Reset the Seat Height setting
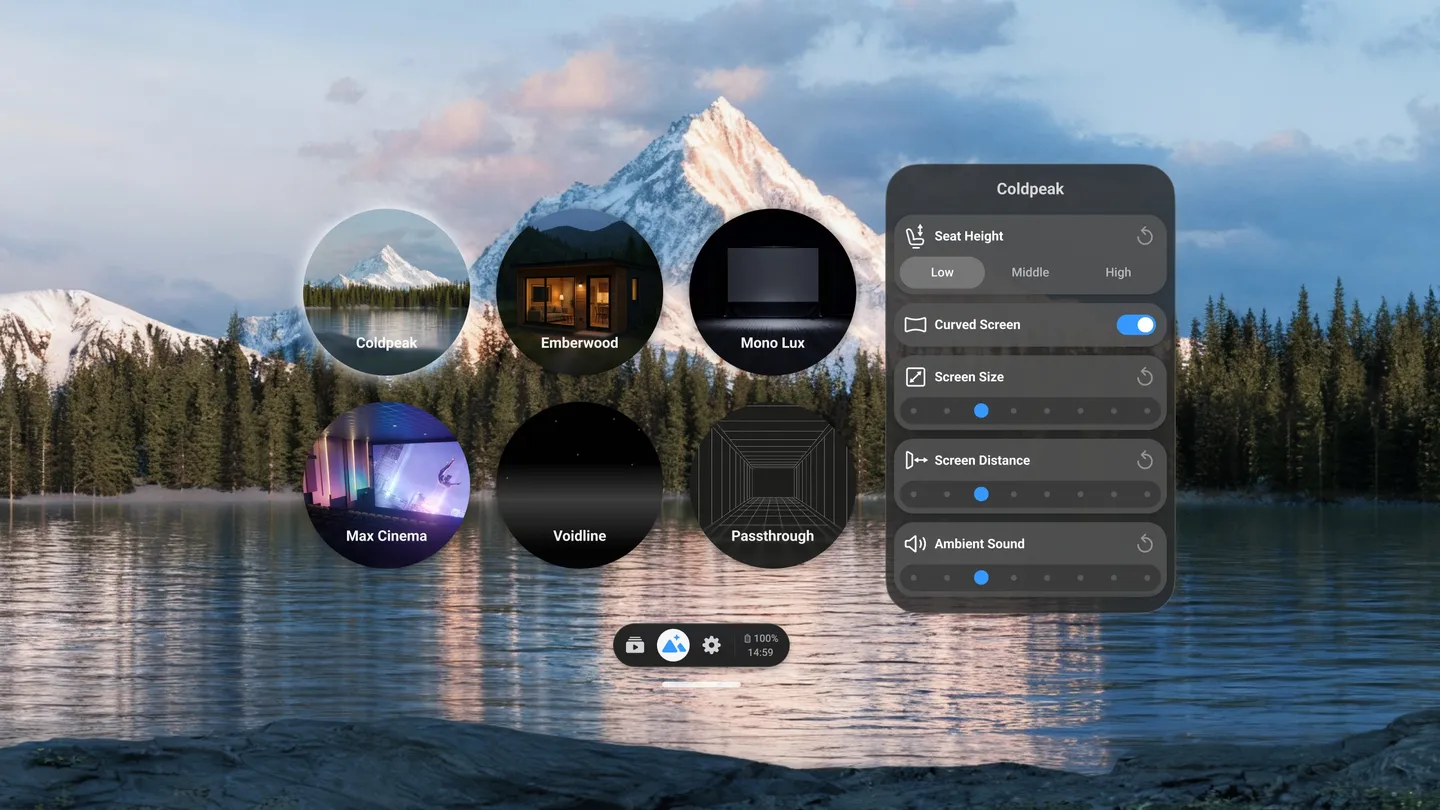The image size is (1440, 810). click(1145, 236)
